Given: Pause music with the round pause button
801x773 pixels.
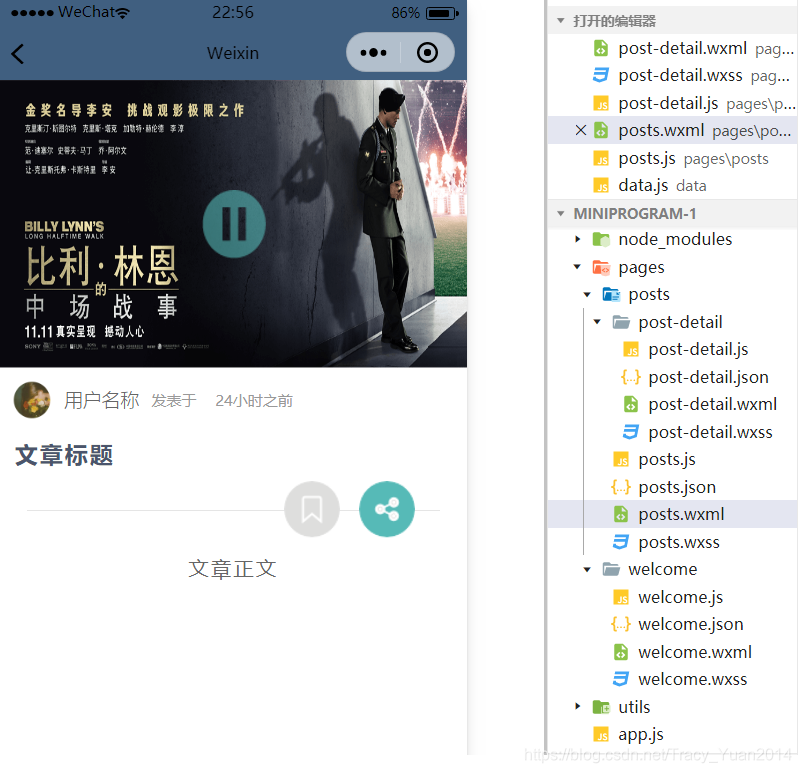Looking at the screenshot, I should pos(234,224).
